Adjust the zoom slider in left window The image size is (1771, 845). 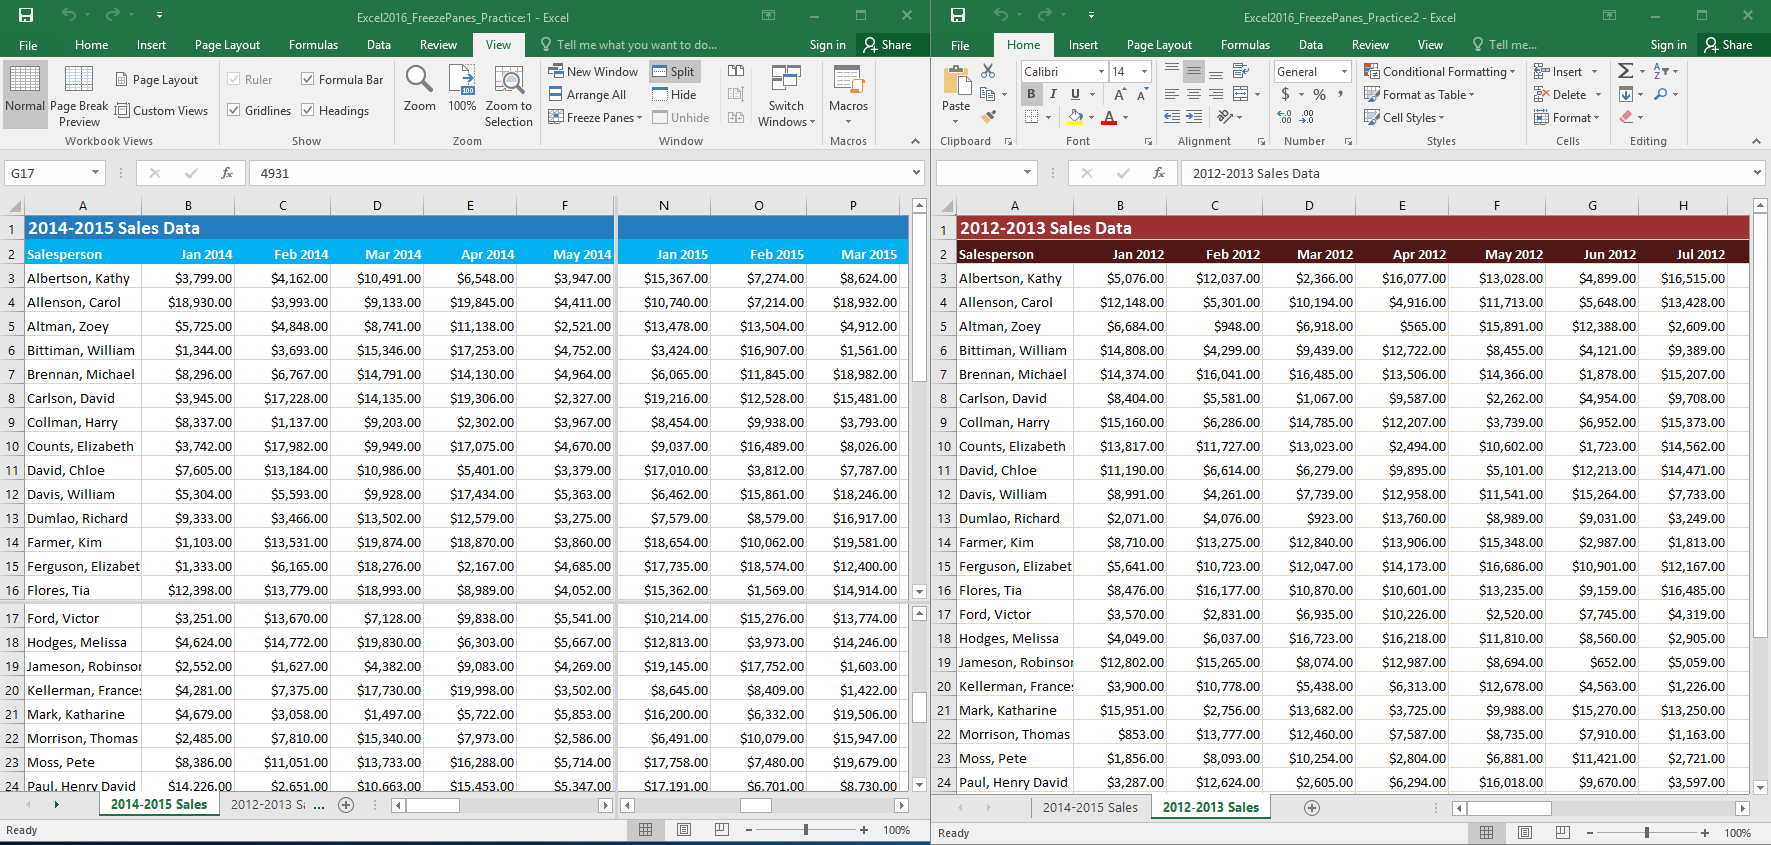(806, 830)
